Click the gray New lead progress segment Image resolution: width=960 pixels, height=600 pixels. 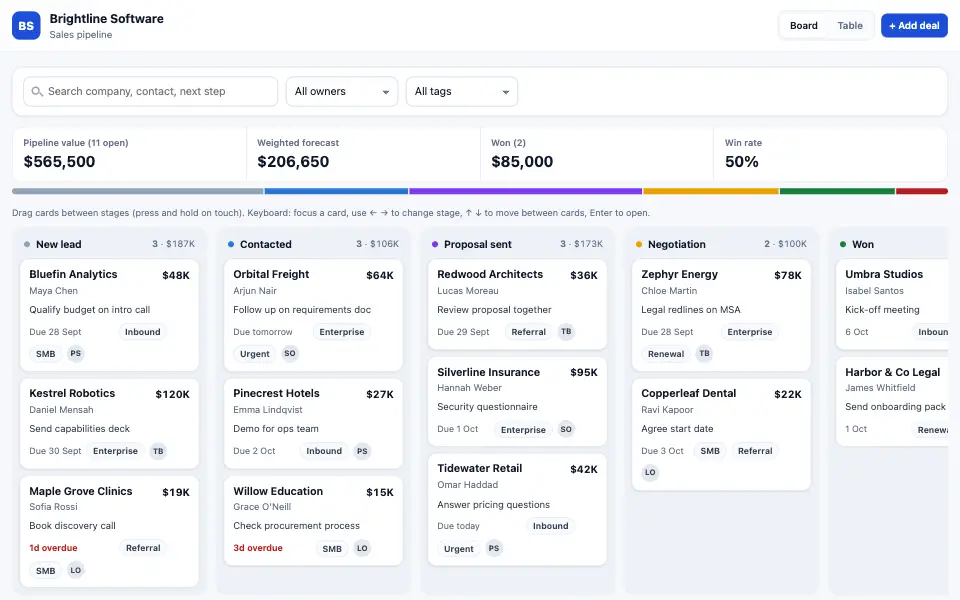coord(138,192)
